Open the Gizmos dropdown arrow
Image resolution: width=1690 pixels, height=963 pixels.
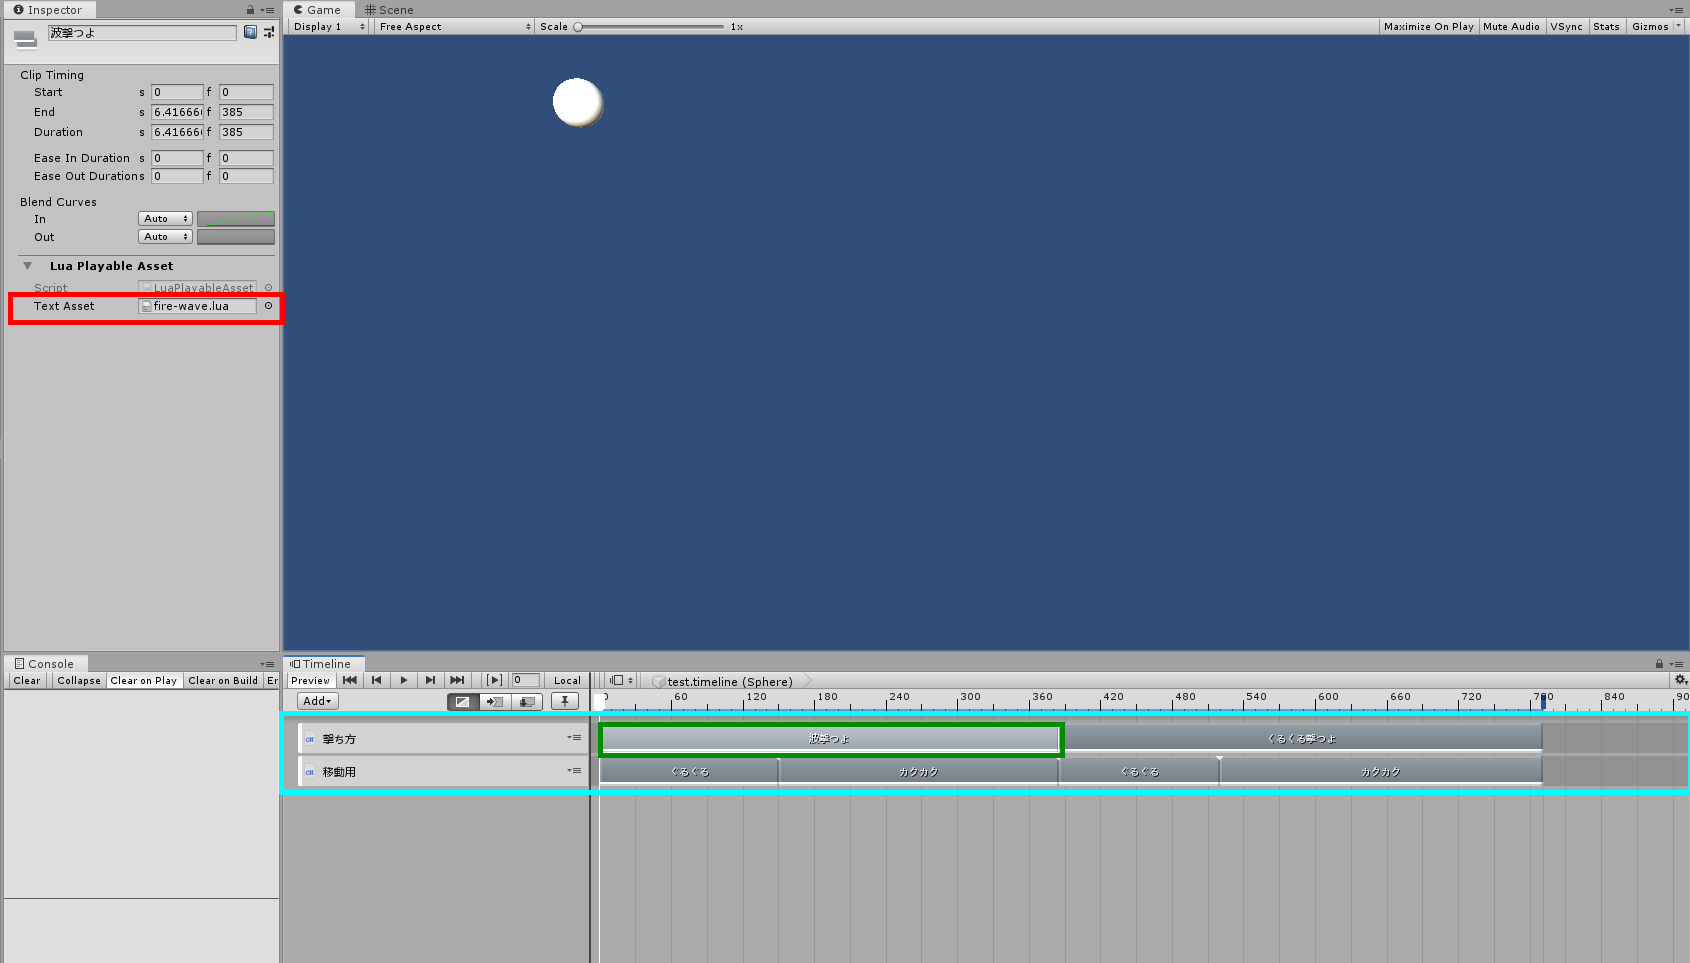[1679, 26]
